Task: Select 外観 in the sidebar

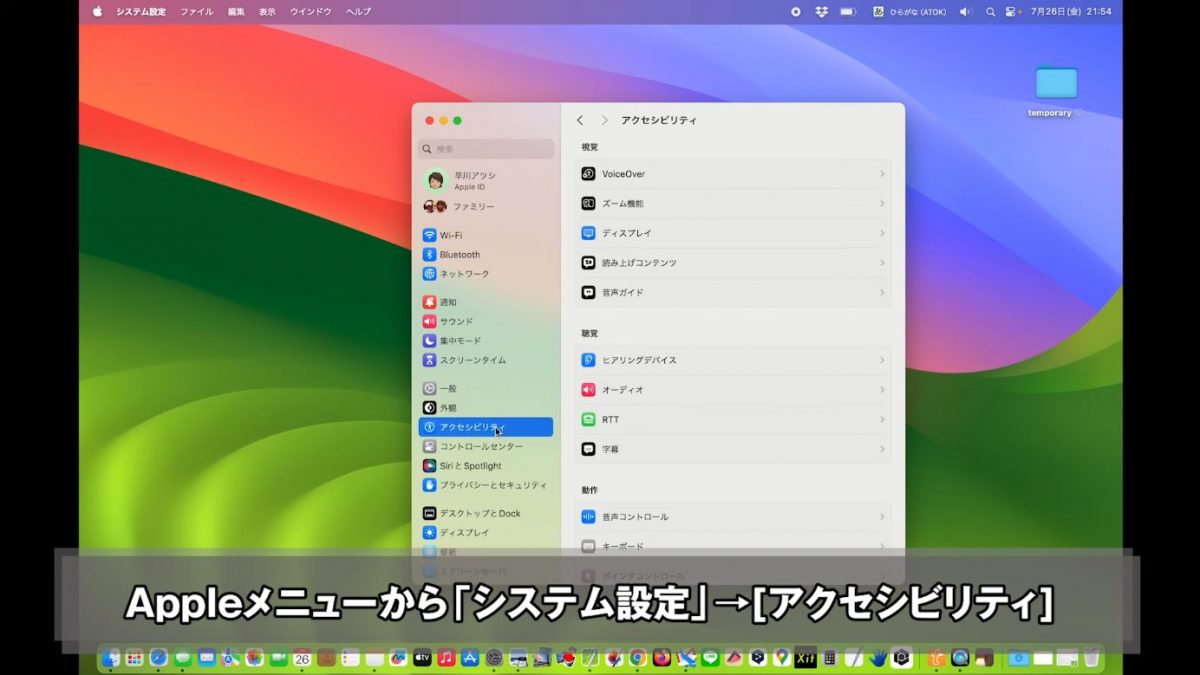Action: coord(486,407)
